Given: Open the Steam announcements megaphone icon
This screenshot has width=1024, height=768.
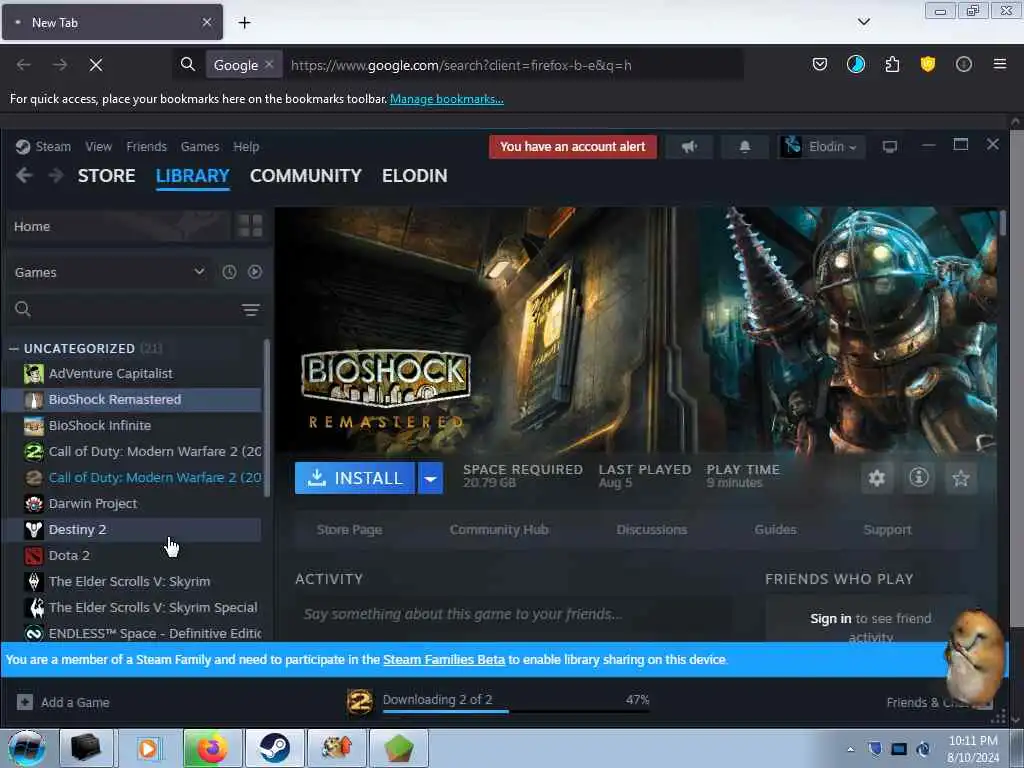Looking at the screenshot, I should point(689,147).
